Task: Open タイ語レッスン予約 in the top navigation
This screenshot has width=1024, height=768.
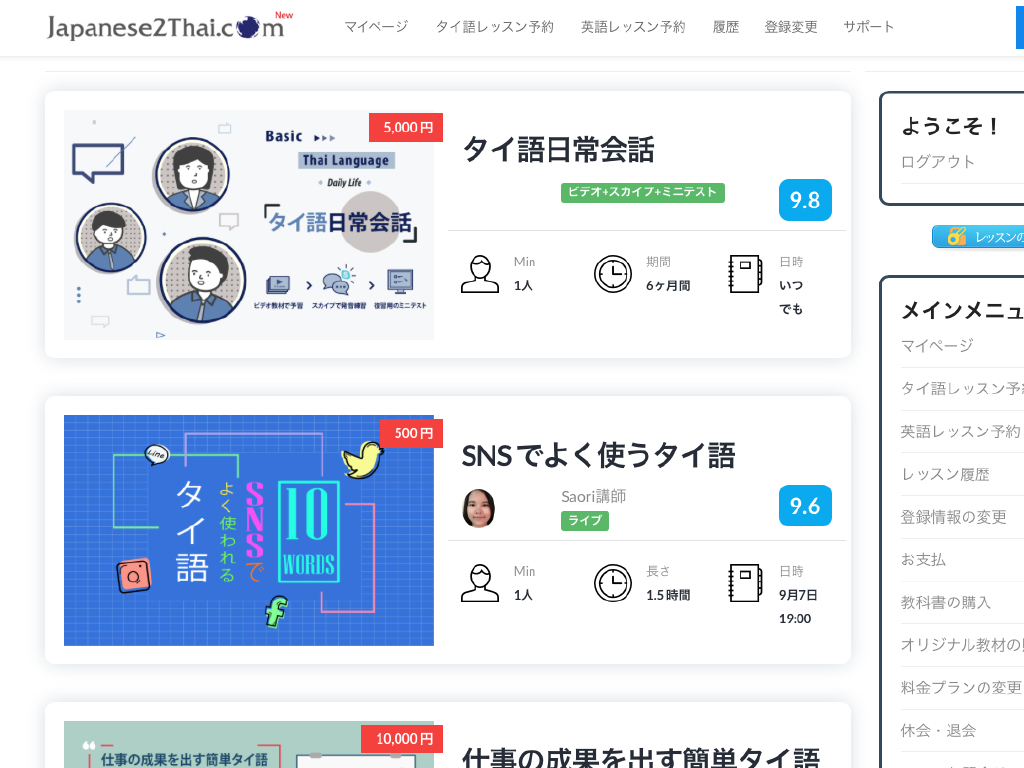Action: tap(494, 27)
